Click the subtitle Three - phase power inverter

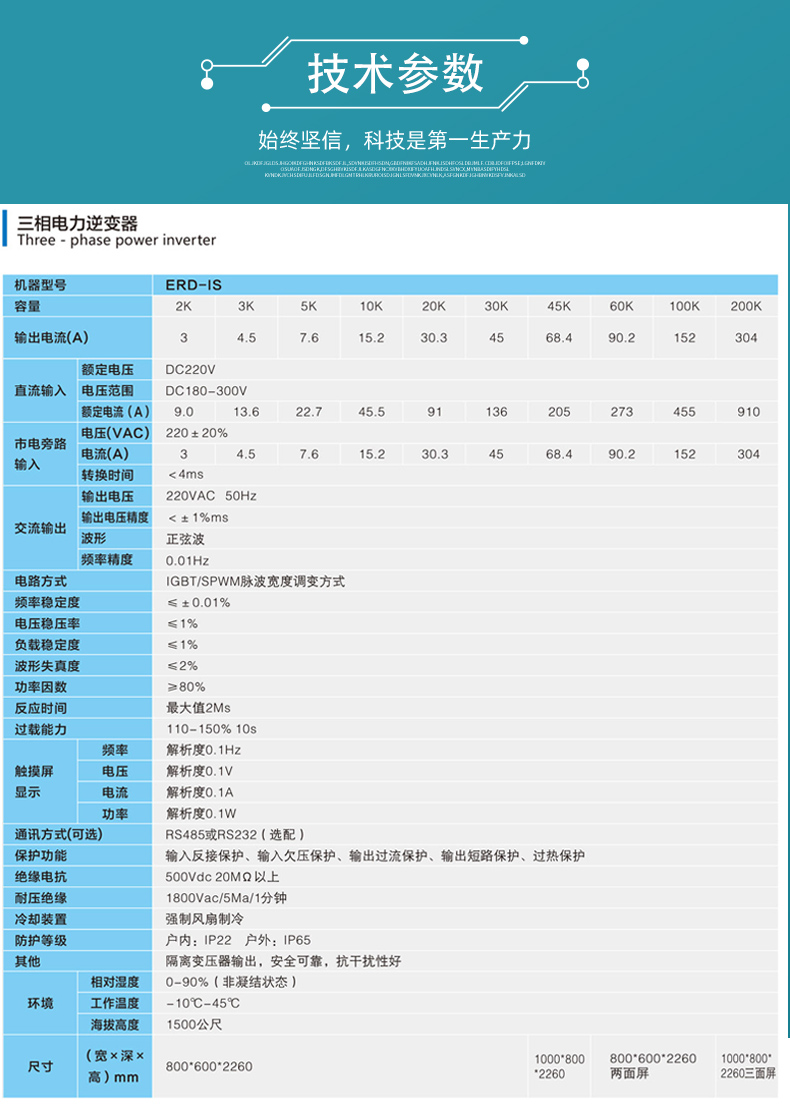(116, 240)
